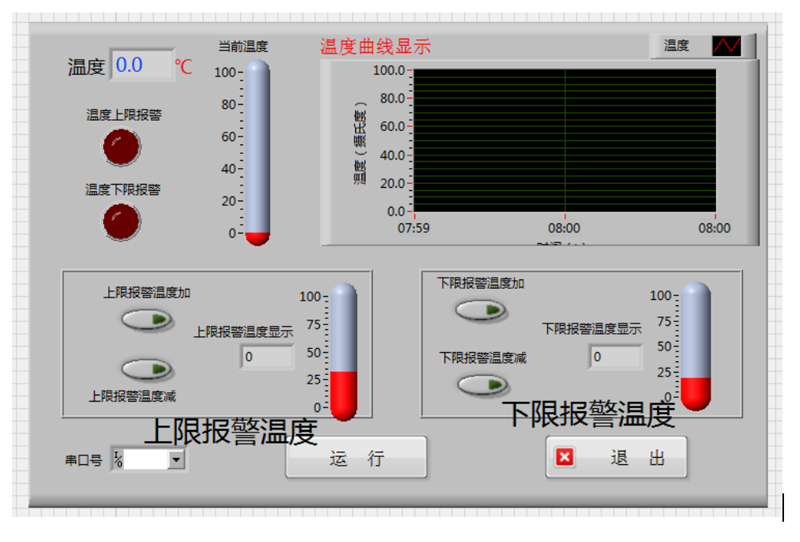Click the black temperature curve chart area
This screenshot has width=800, height=542.
[565, 140]
